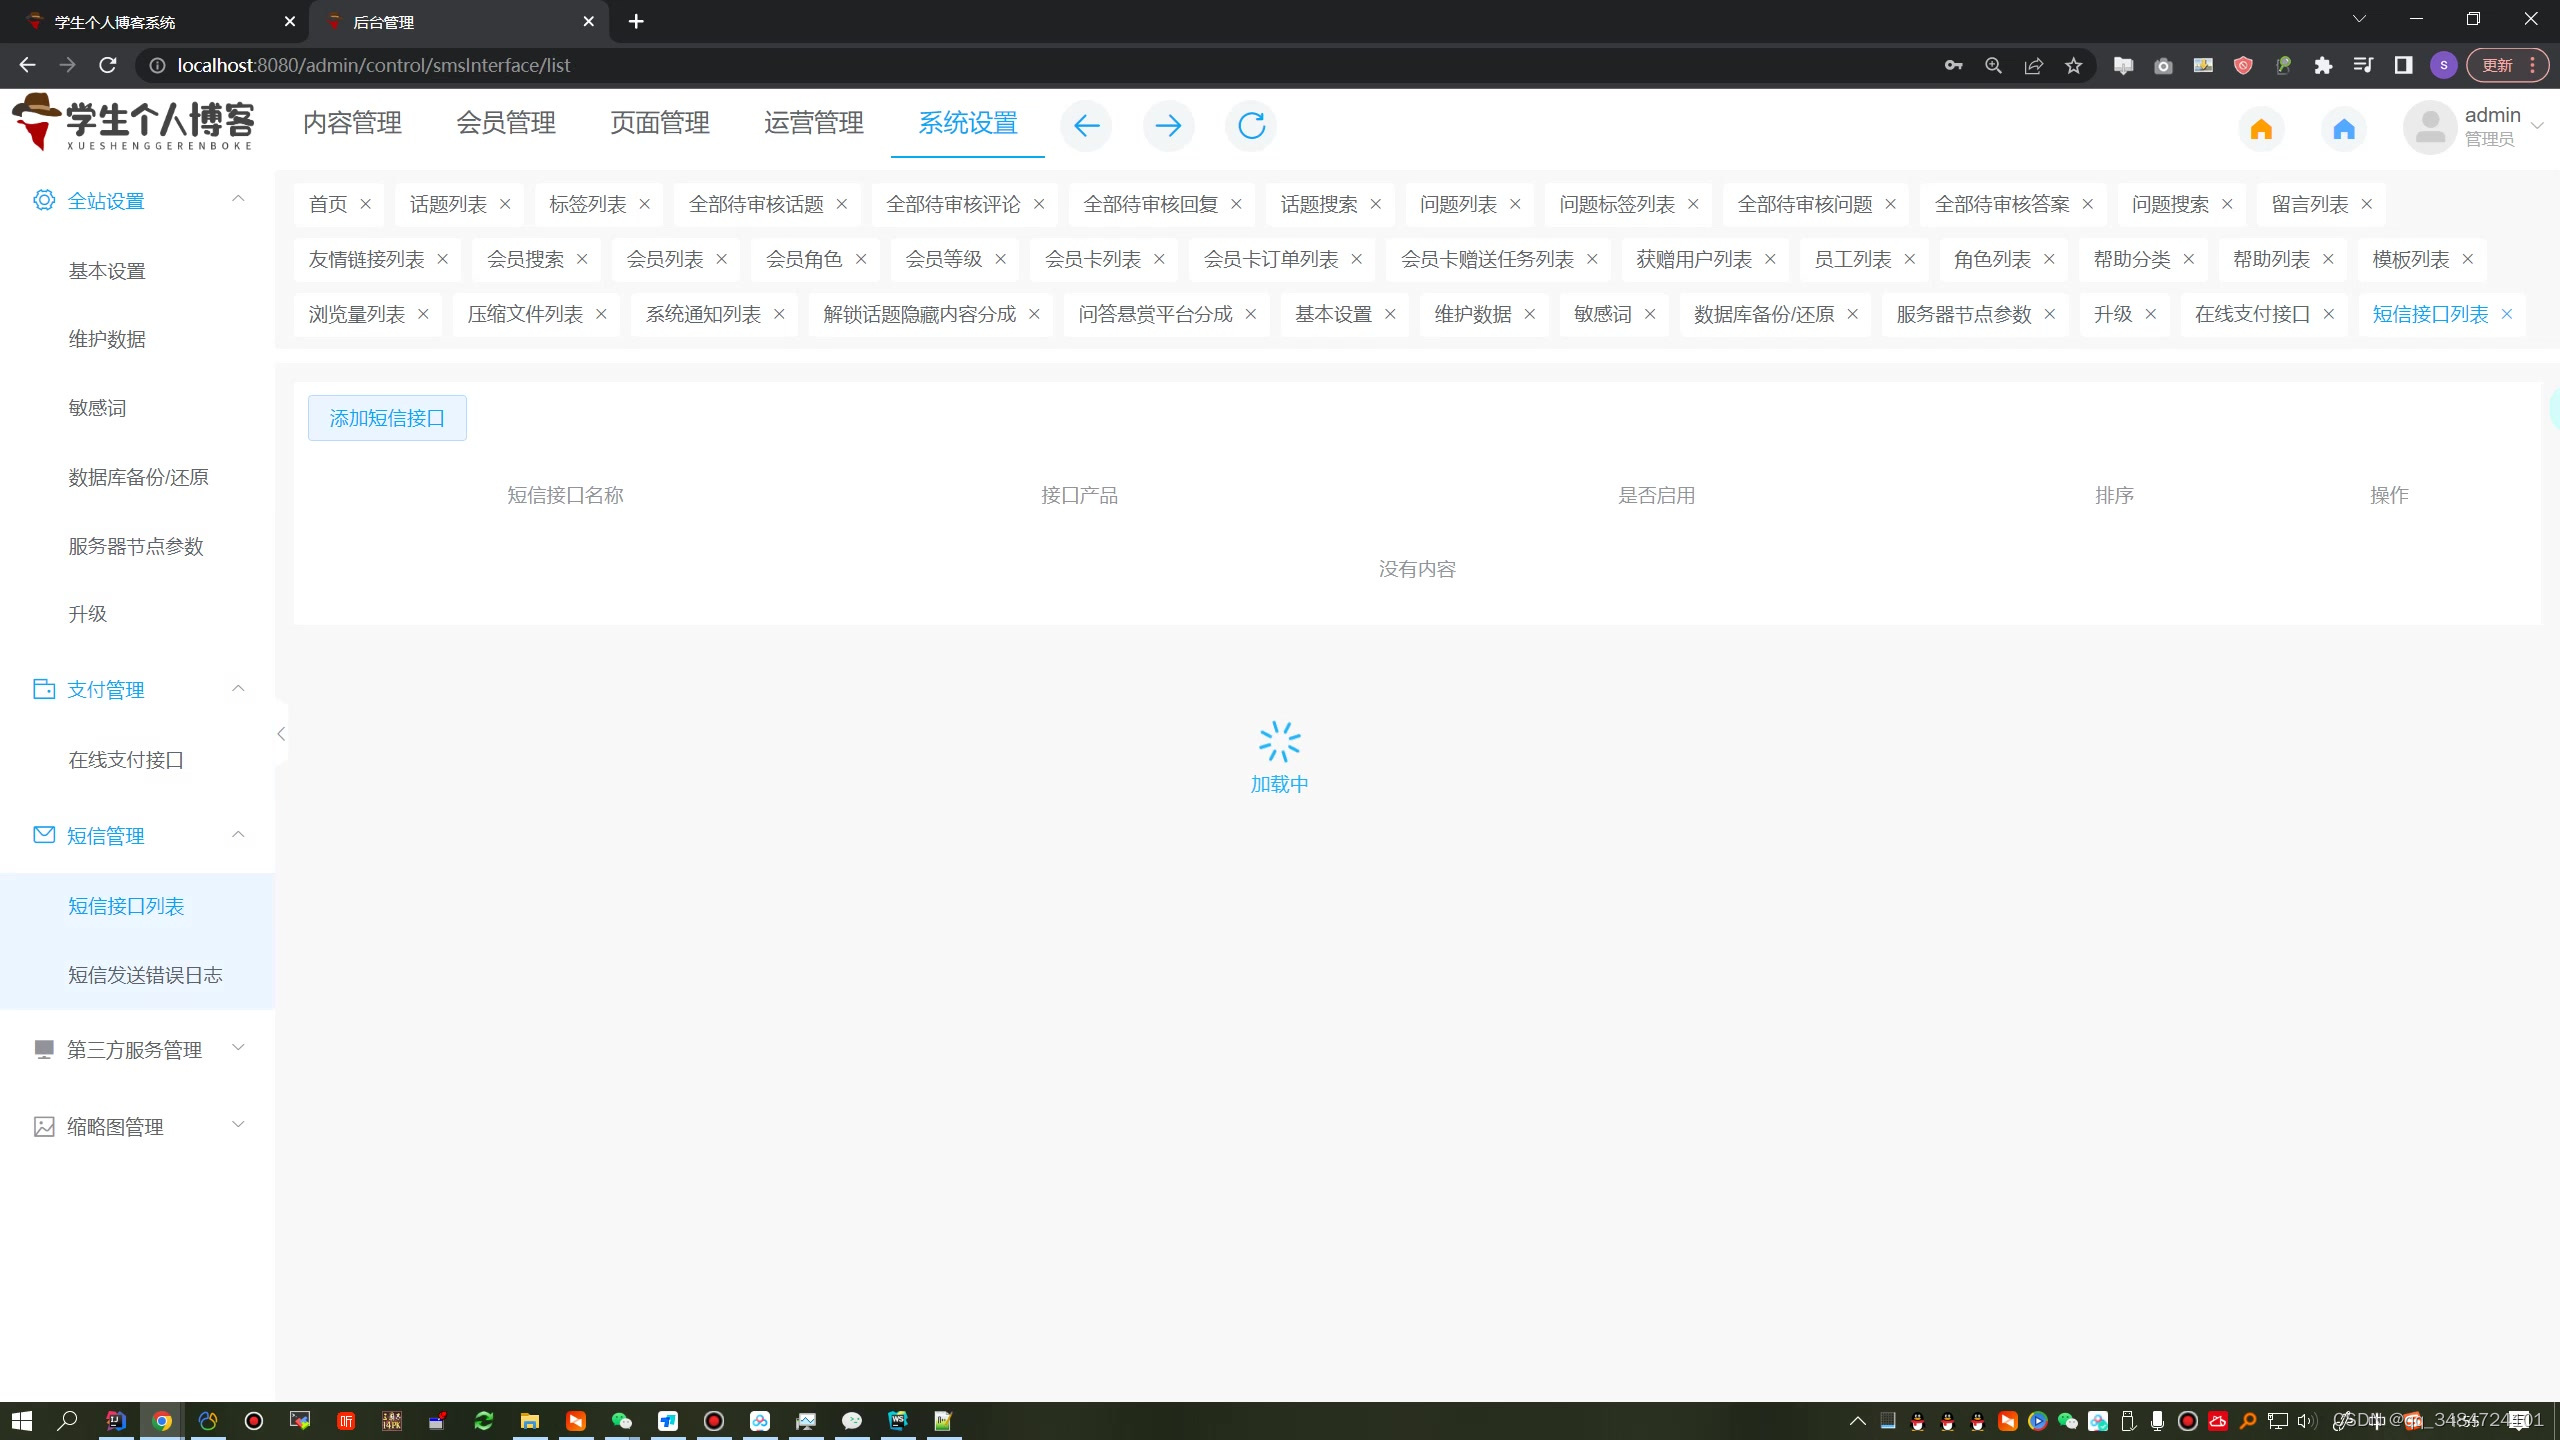The height and width of the screenshot is (1440, 2560).
Task: Click the sidebar collapse arrow handle
Action: click(281, 734)
